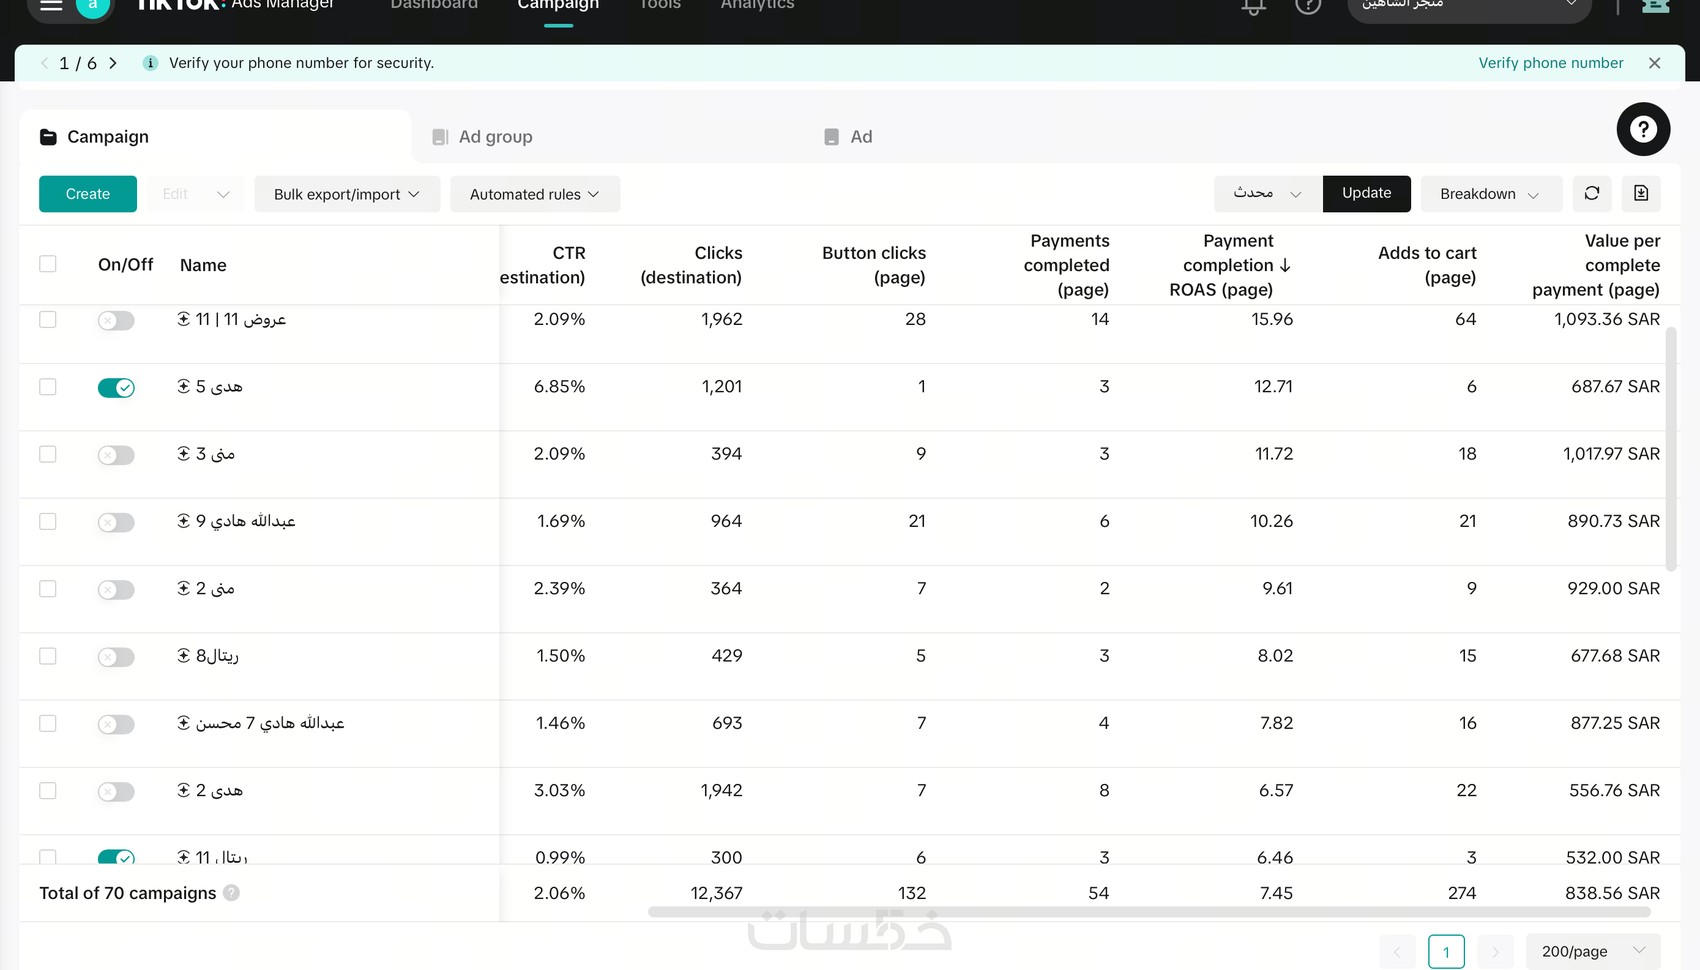This screenshot has height=970, width=1700.
Task: Click the export report document icon
Action: [1641, 194]
